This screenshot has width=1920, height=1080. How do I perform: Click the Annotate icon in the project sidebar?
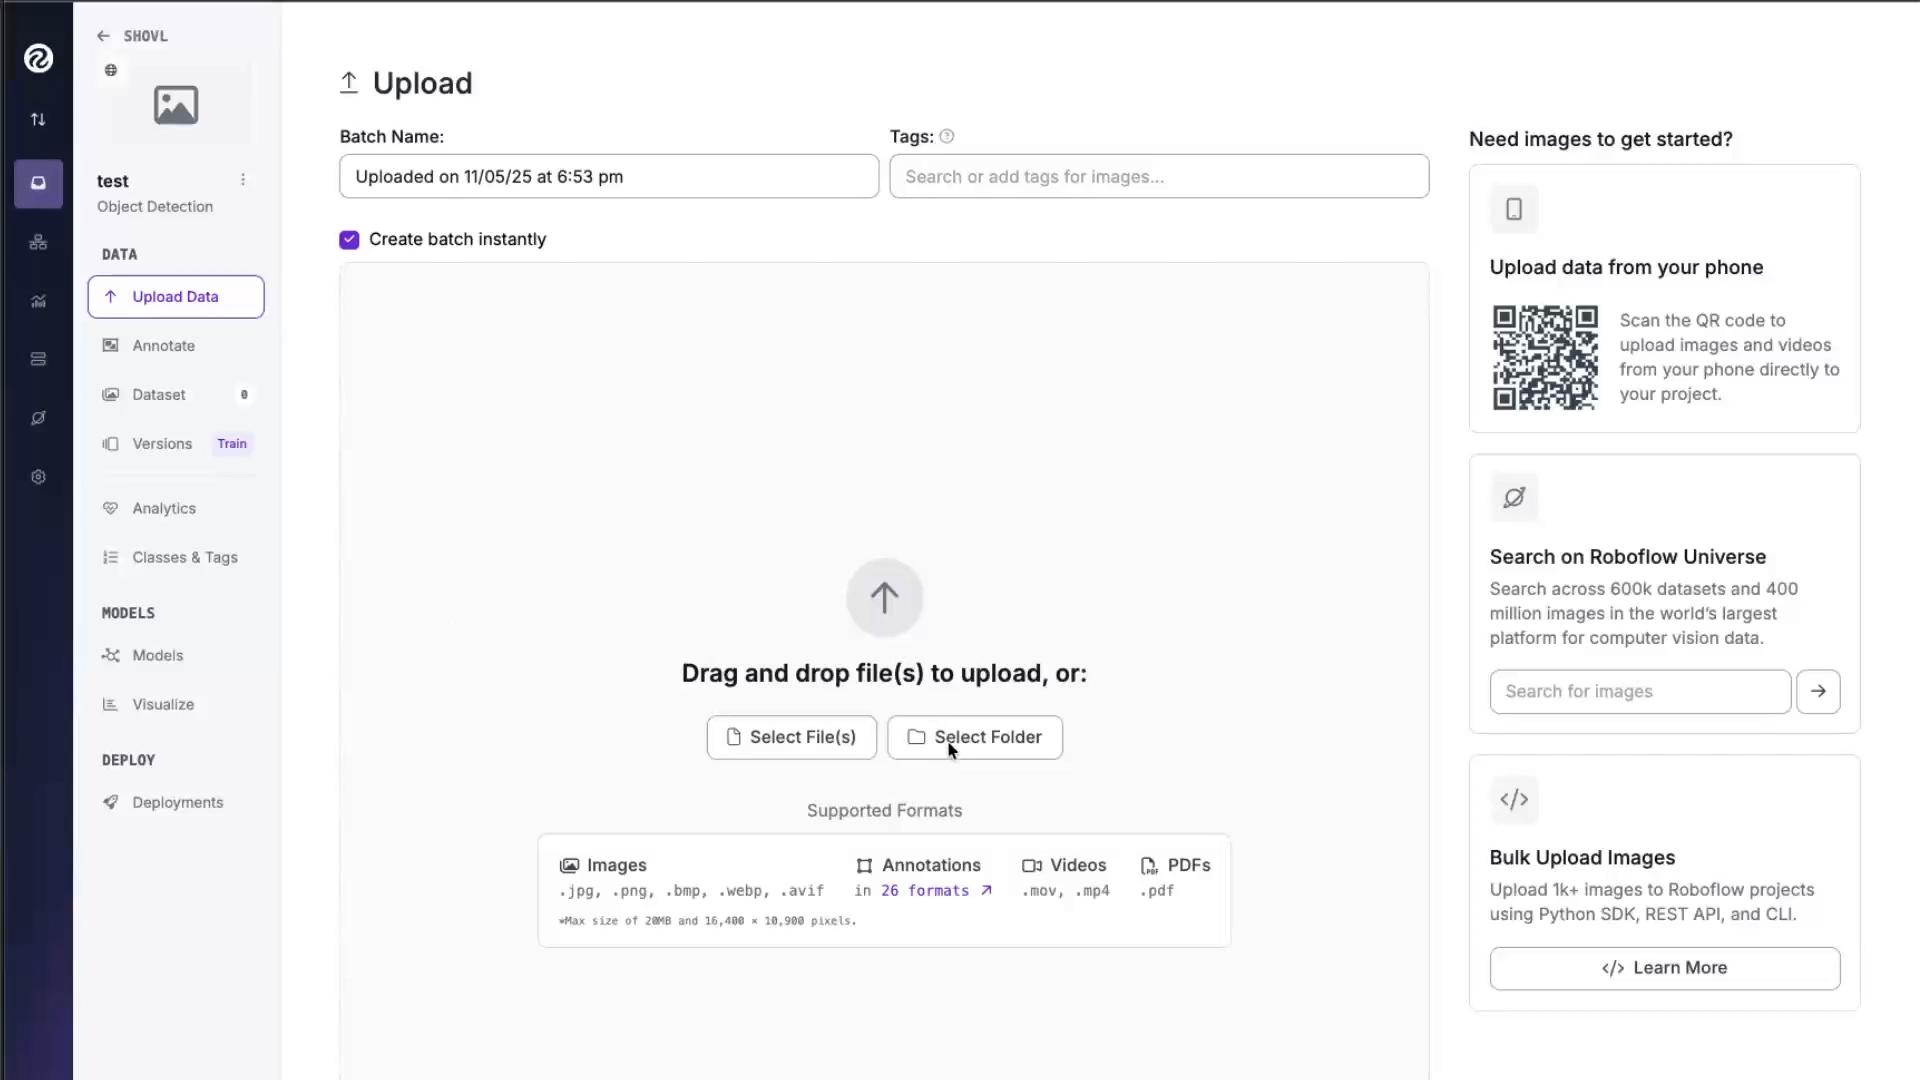(x=110, y=345)
